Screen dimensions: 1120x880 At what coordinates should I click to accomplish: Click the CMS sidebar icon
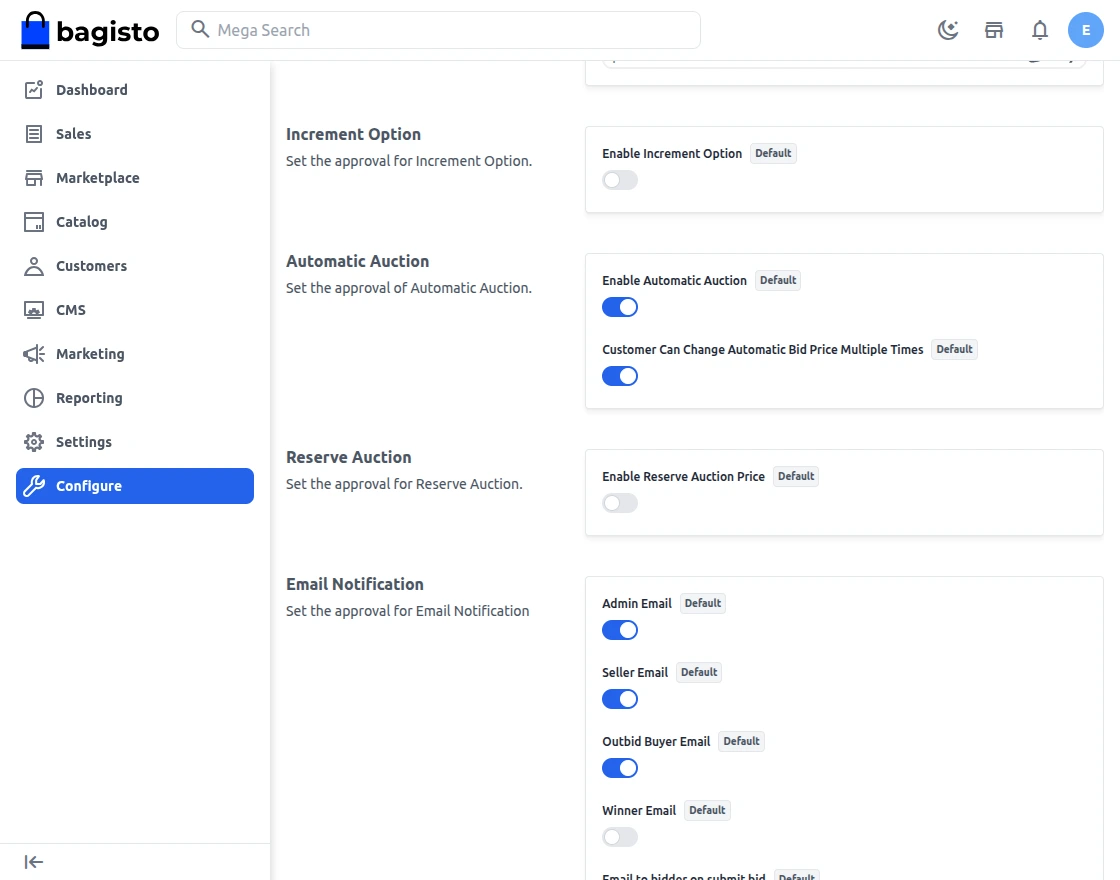pyautogui.click(x=34, y=310)
